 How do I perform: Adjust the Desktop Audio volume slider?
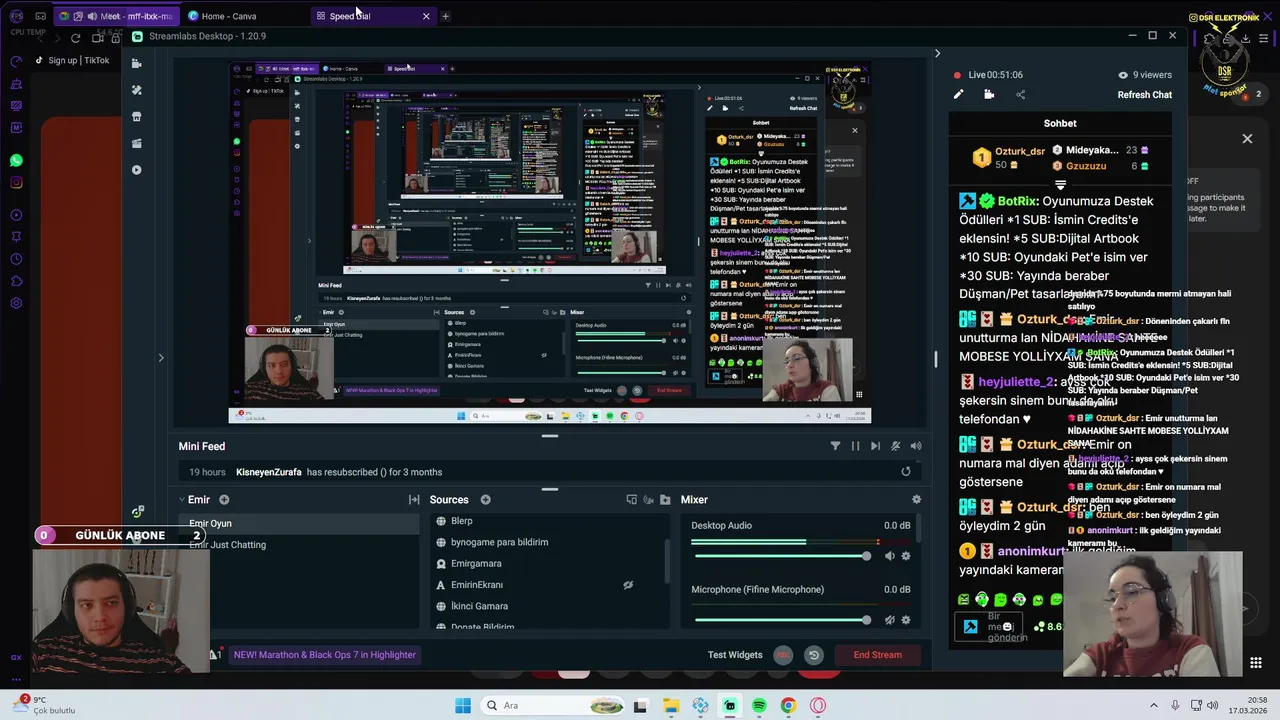[x=782, y=556]
